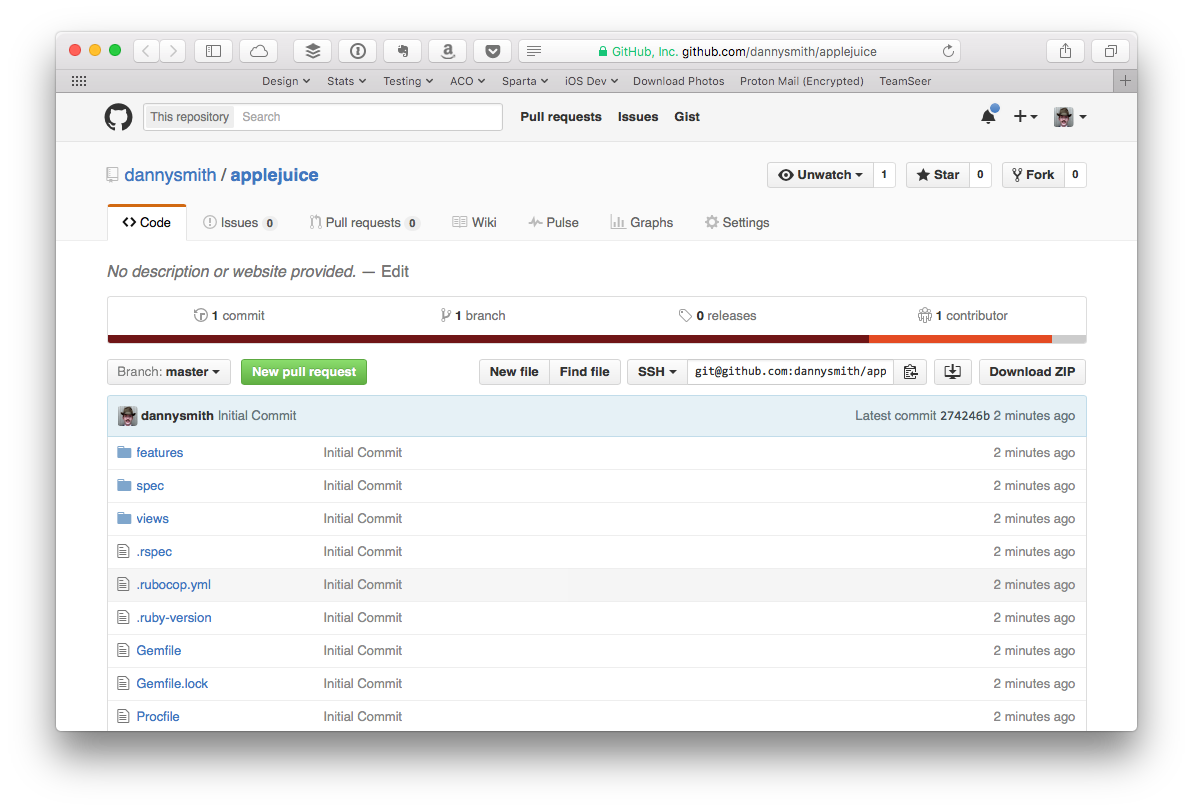
Task: Open the SSH protocol dropdown
Action: point(657,372)
